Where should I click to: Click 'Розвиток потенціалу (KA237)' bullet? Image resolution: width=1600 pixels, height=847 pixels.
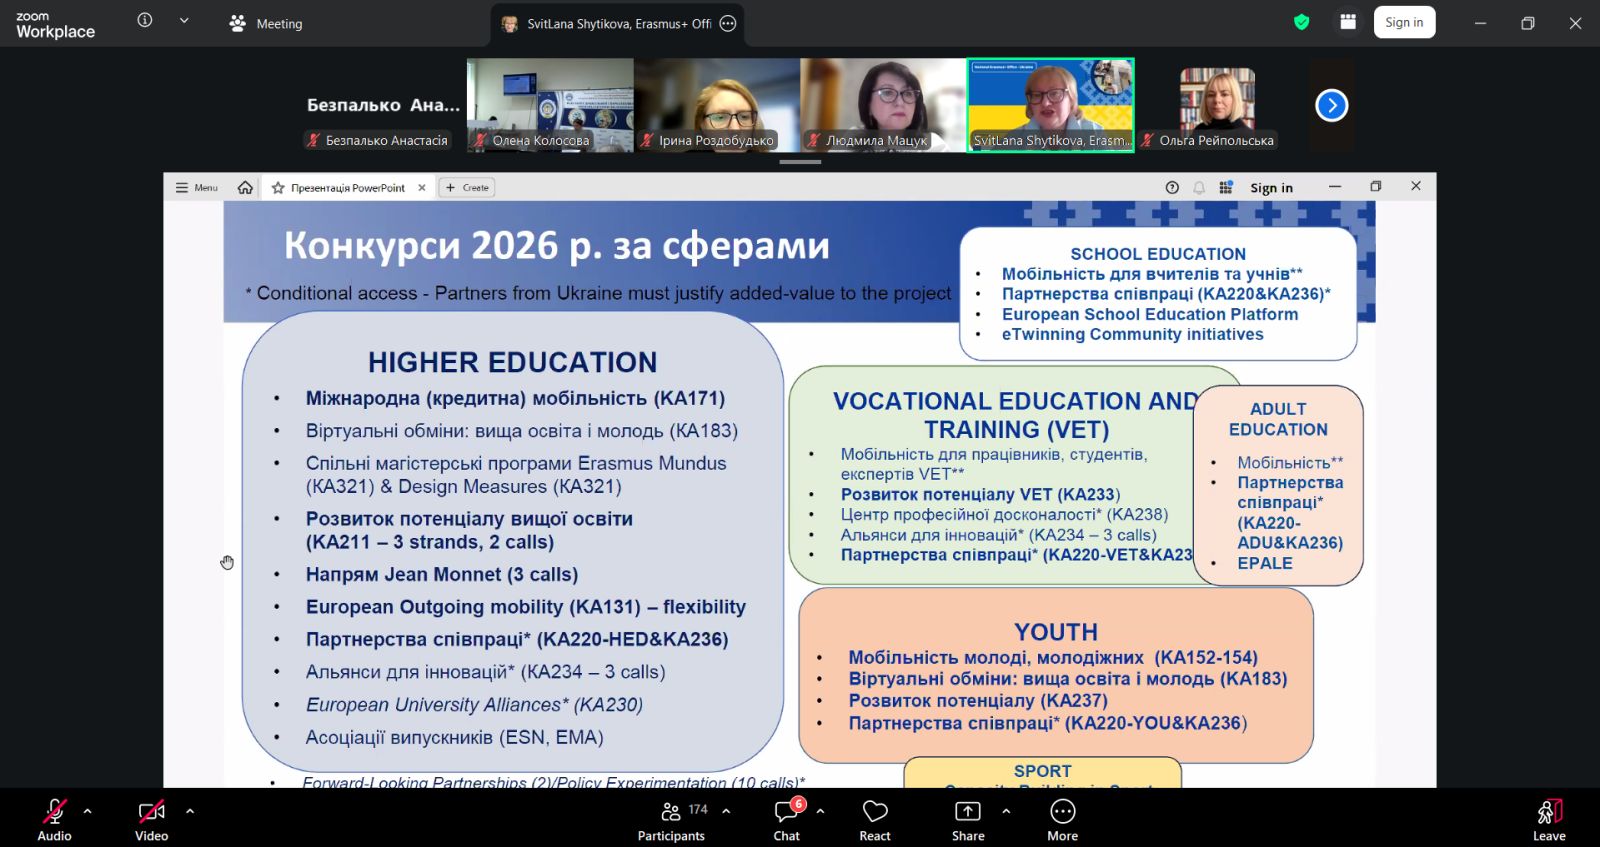click(x=978, y=701)
